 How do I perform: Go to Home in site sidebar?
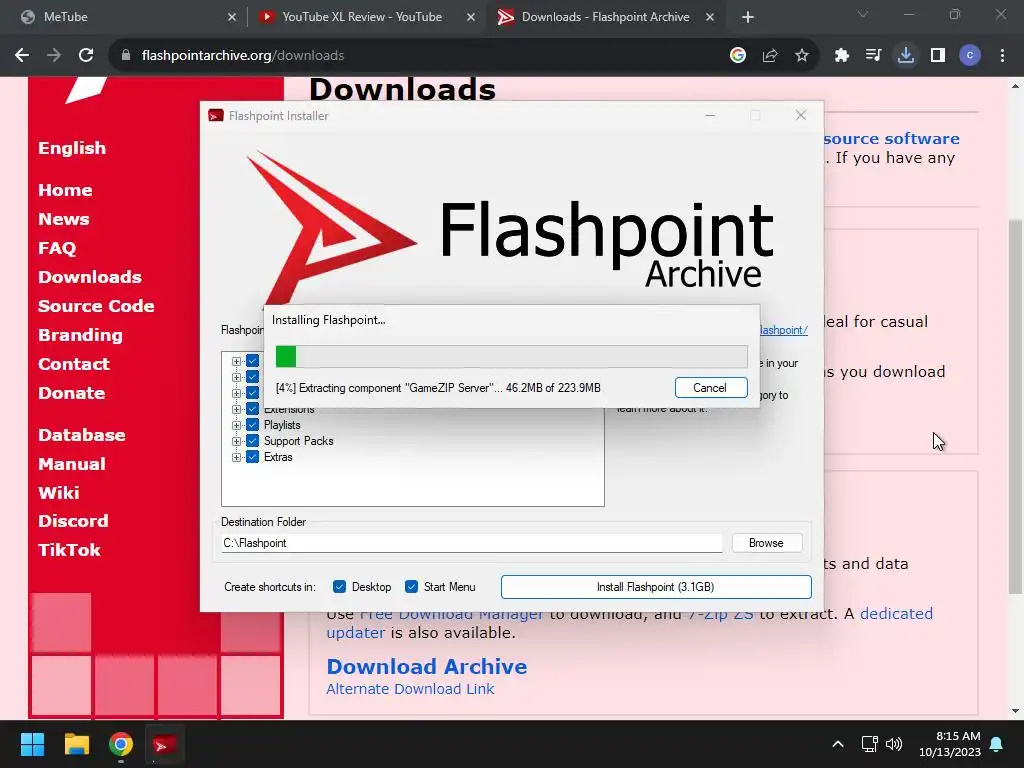[x=65, y=190]
